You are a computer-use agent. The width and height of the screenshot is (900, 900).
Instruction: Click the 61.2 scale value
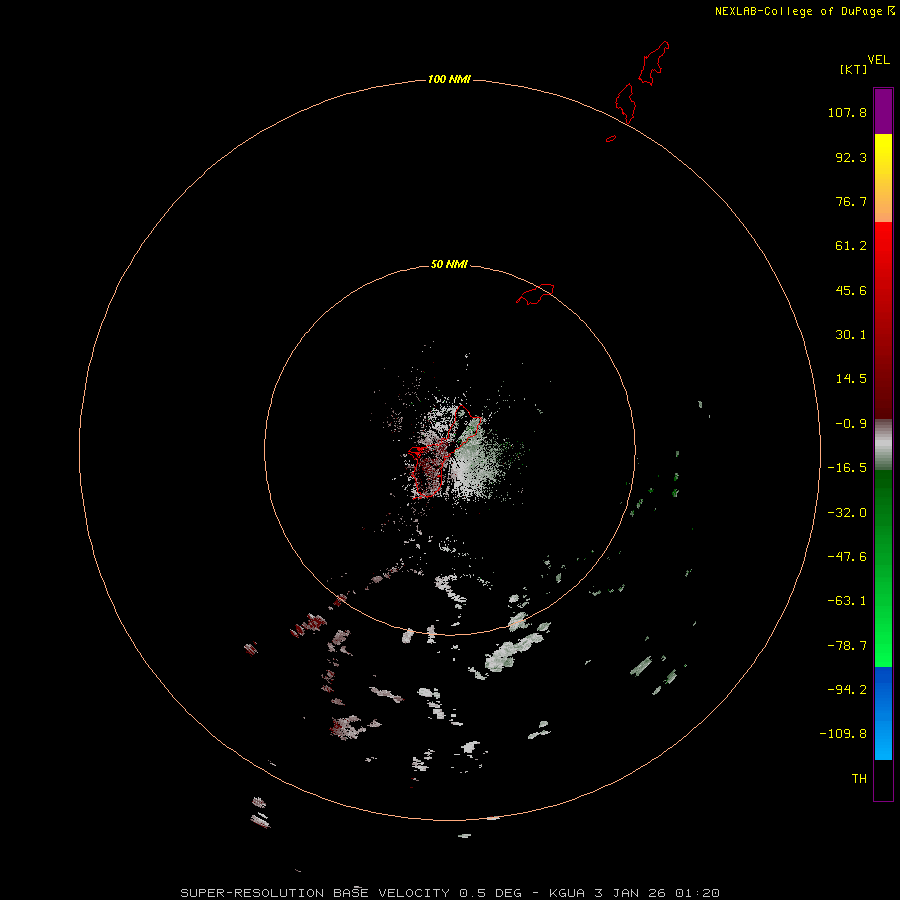851,246
